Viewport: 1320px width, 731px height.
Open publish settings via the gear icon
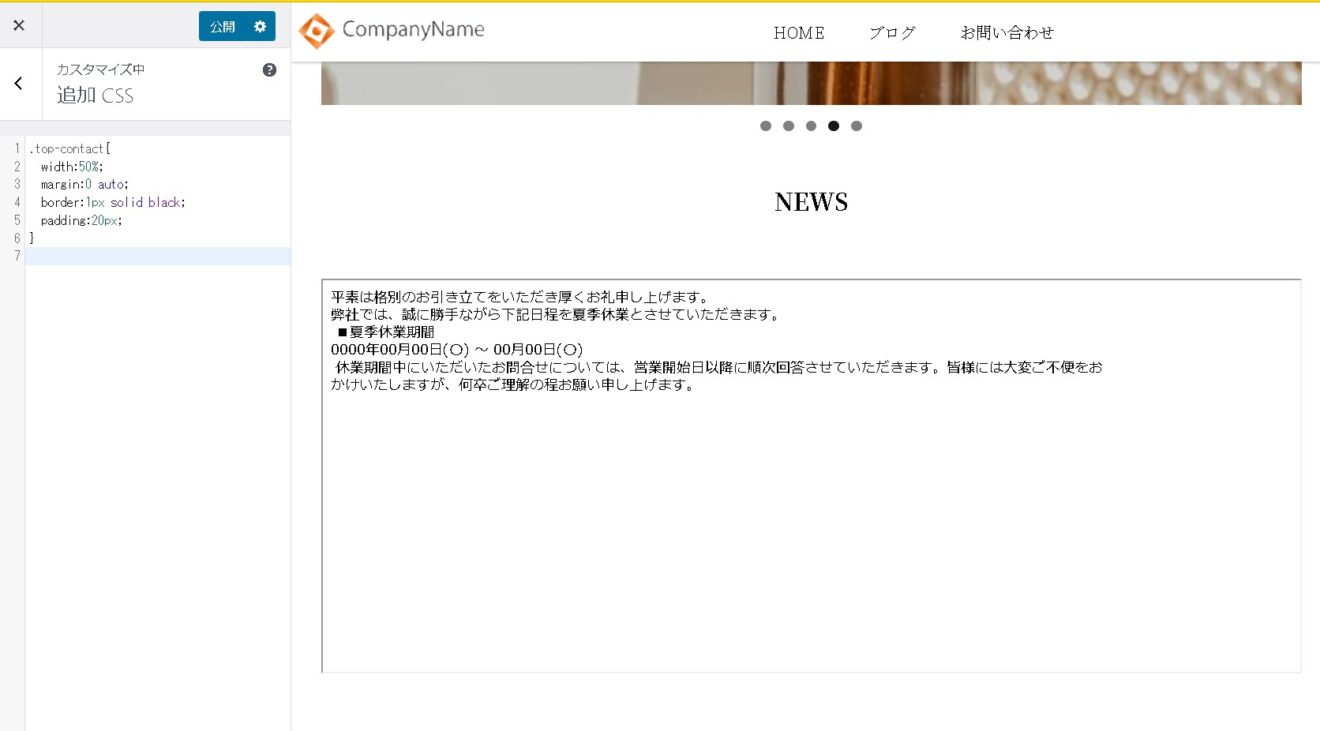(262, 26)
